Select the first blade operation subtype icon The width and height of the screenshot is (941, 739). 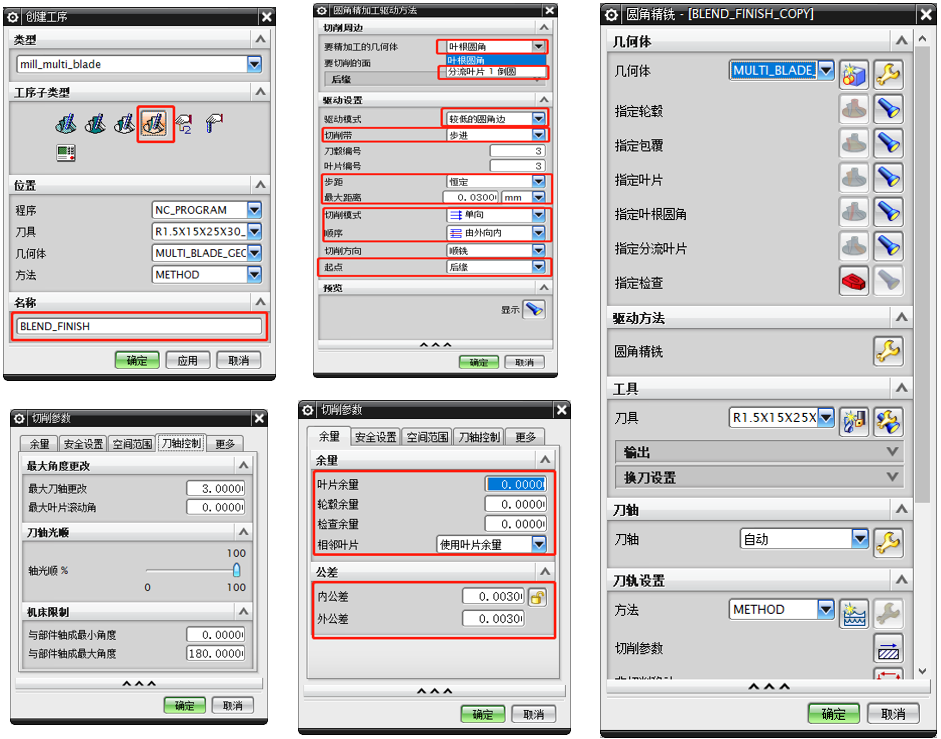65,124
